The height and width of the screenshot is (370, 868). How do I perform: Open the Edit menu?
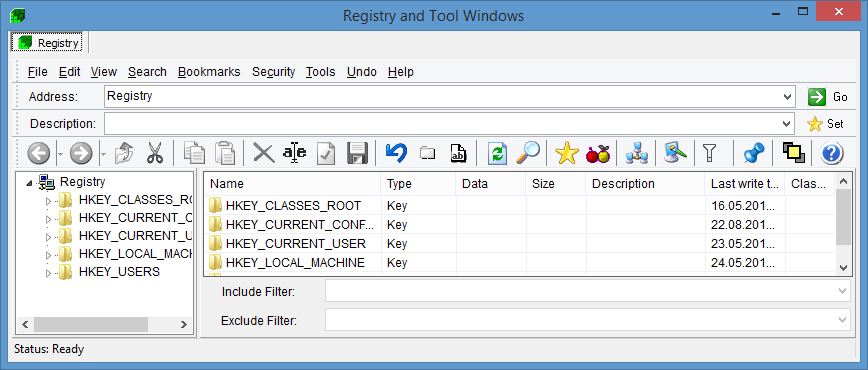[70, 72]
